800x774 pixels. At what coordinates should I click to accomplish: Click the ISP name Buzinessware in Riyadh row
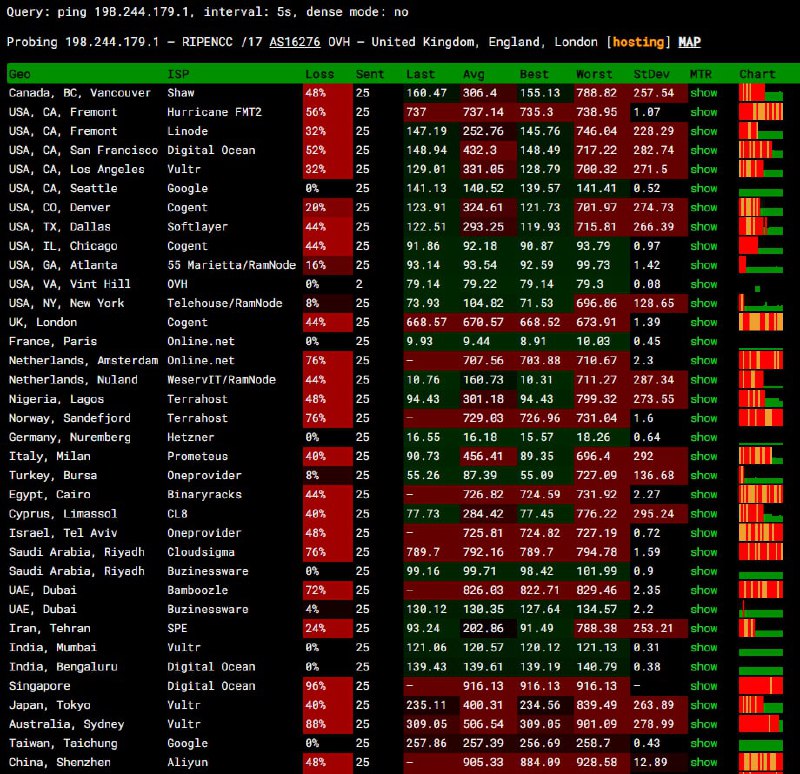tap(208, 571)
